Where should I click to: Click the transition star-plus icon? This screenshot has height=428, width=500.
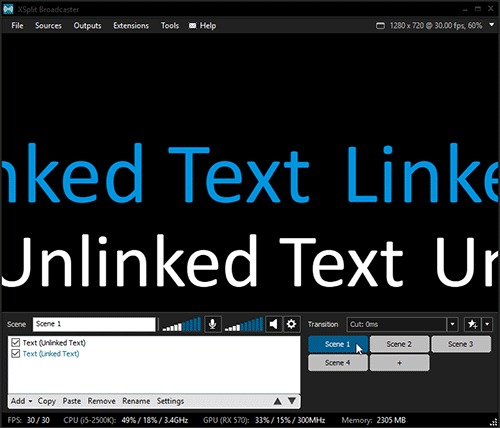coord(473,324)
